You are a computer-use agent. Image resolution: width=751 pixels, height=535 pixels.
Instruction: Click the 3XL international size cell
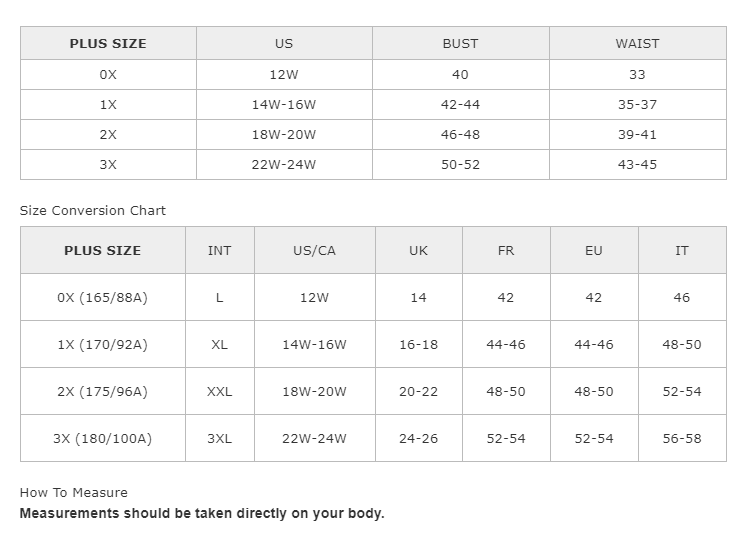[x=219, y=439]
